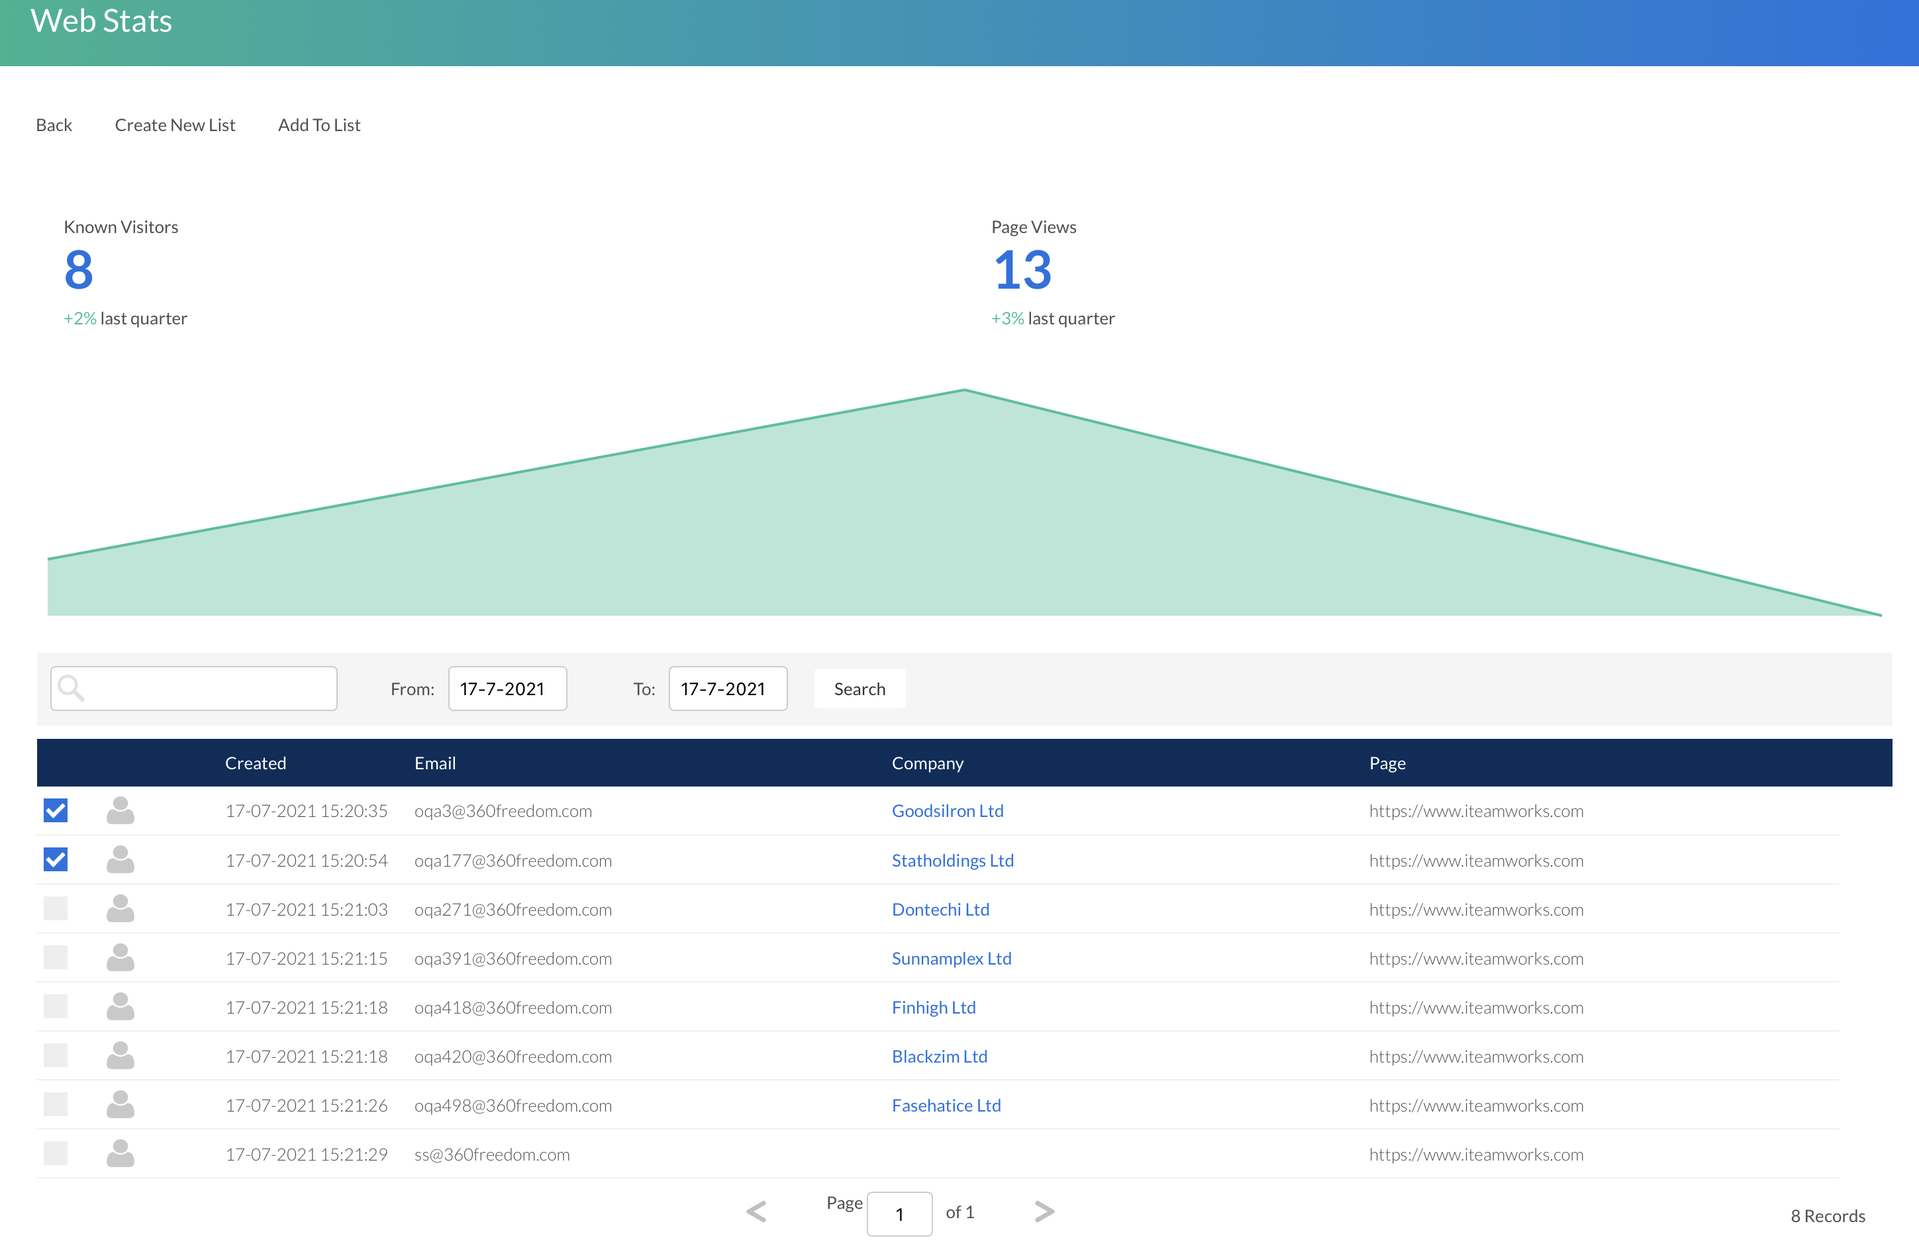Uncheck the Statholdings Ltd row checkbox

pos(56,859)
